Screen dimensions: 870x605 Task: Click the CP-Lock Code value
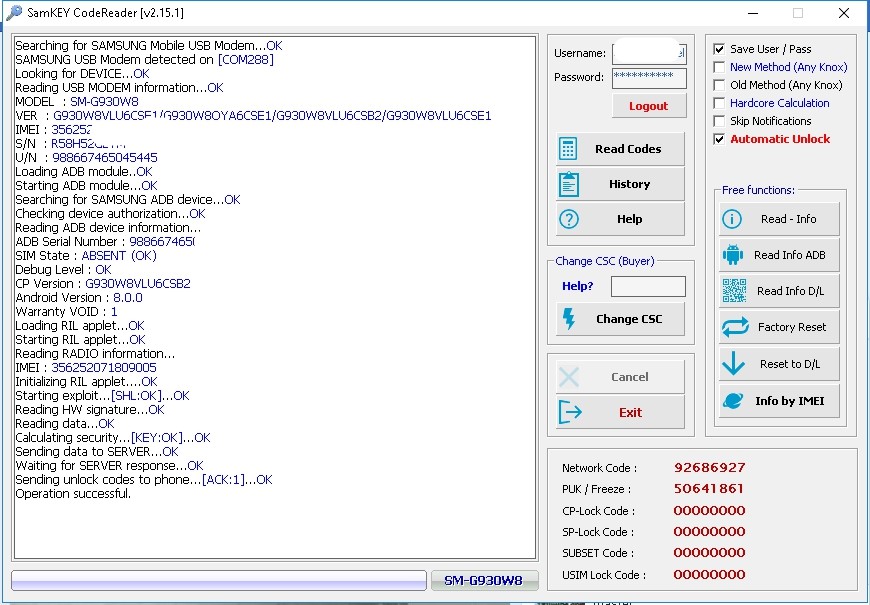(x=710, y=510)
